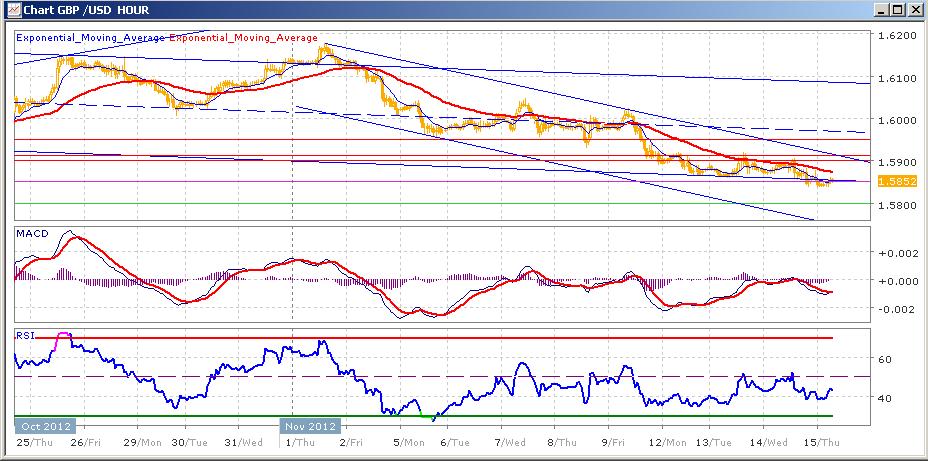Screen dimensions: 928x461
Task: Close the Chart GBP/USD HOUR window
Action: click(x=914, y=10)
